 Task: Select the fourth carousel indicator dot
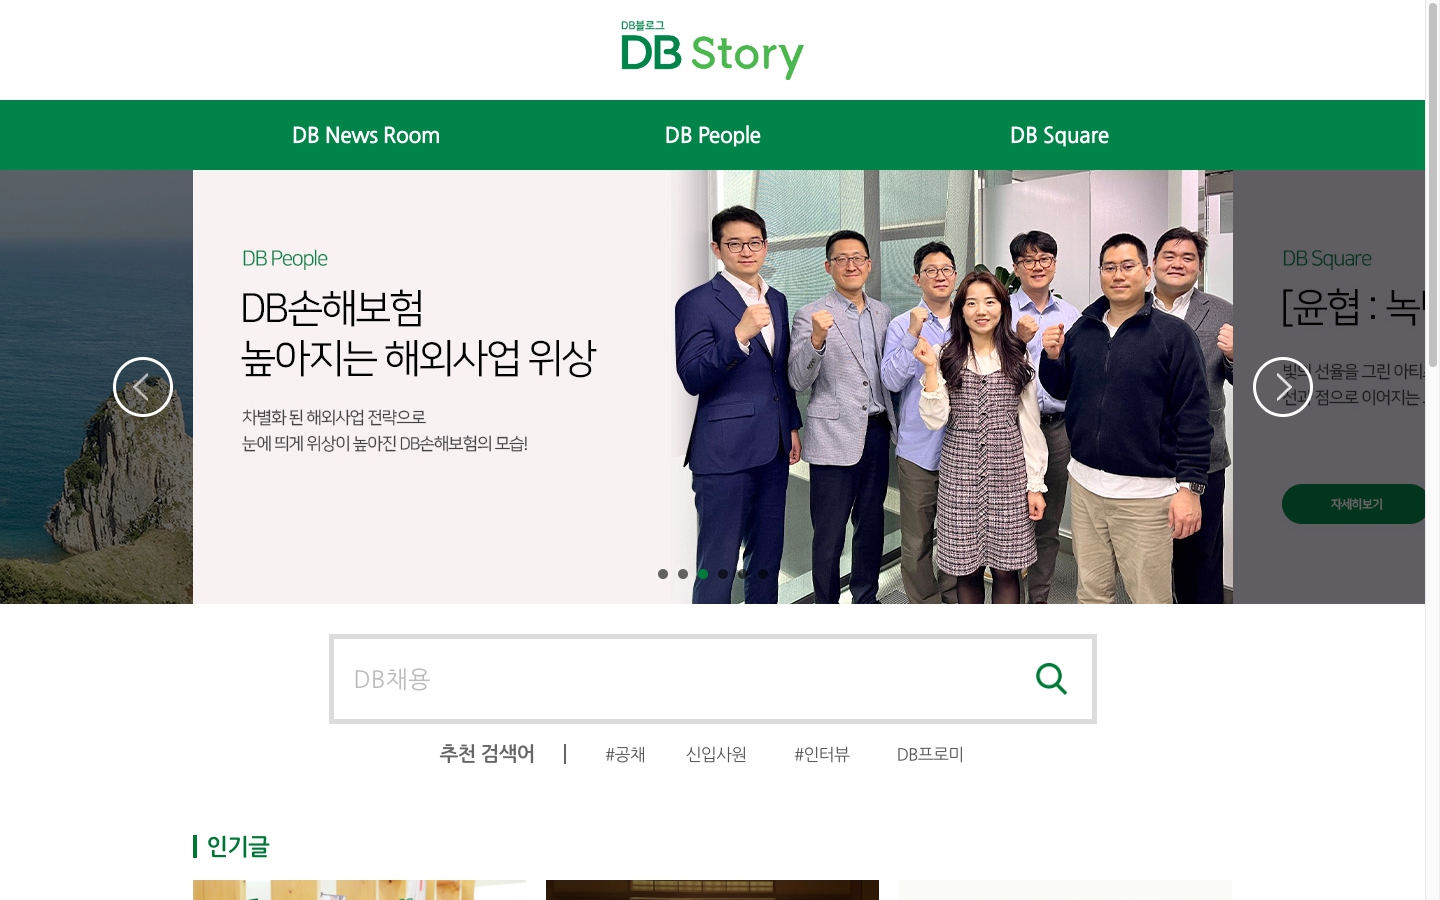coord(723,574)
